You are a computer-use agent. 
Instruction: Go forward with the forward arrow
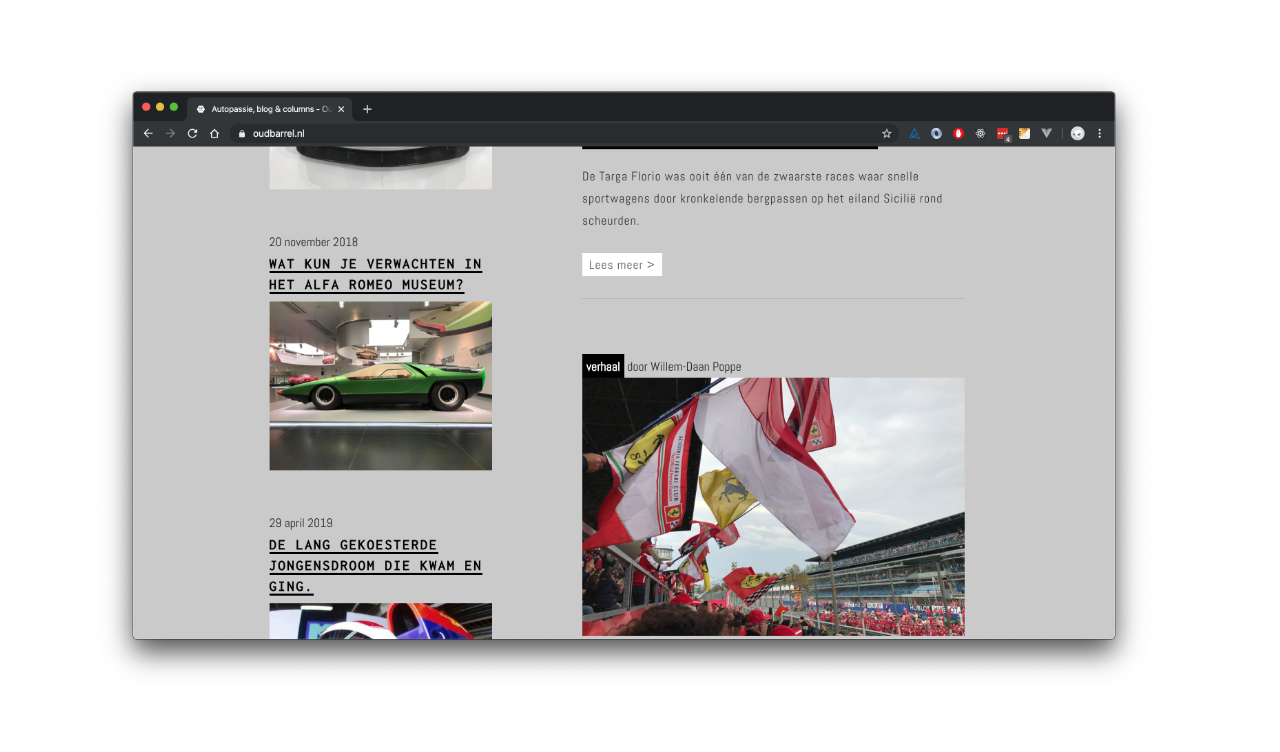170,133
